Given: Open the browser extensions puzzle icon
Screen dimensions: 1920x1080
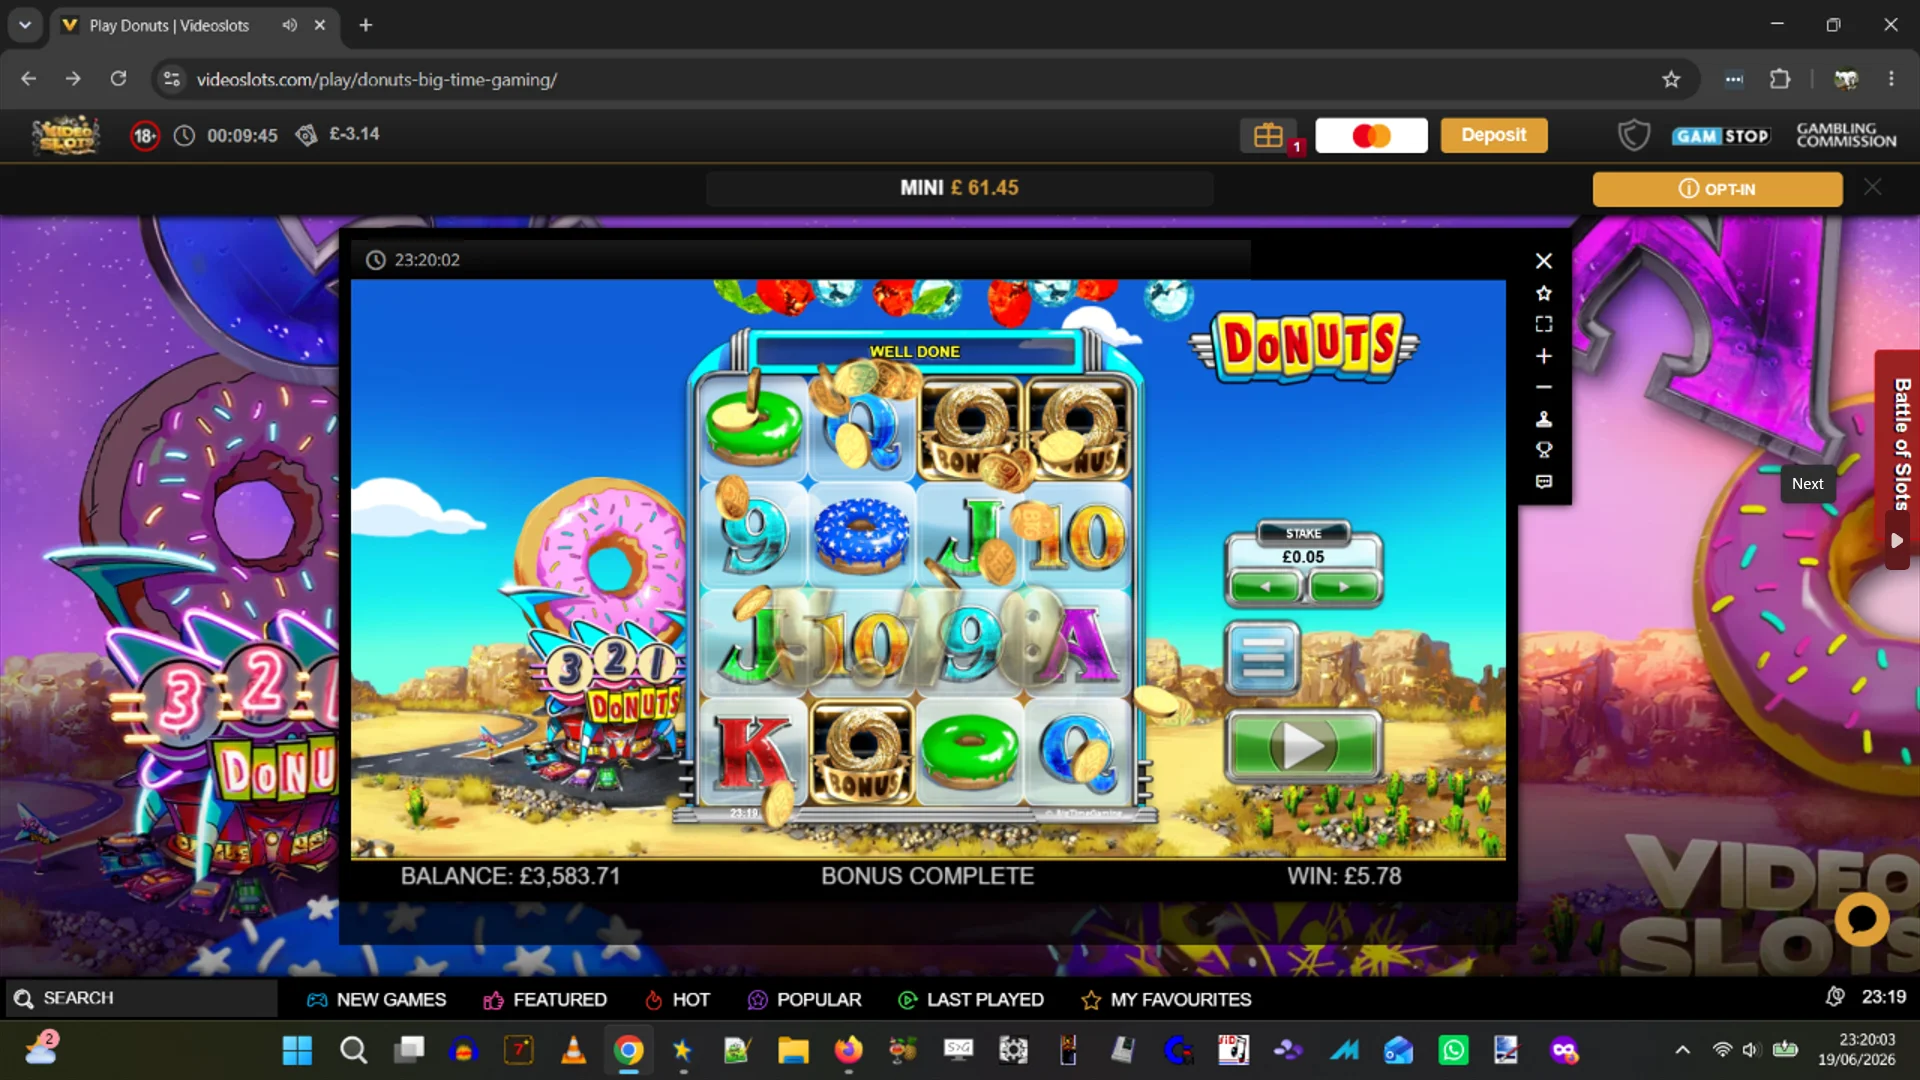Looking at the screenshot, I should [x=1780, y=79].
